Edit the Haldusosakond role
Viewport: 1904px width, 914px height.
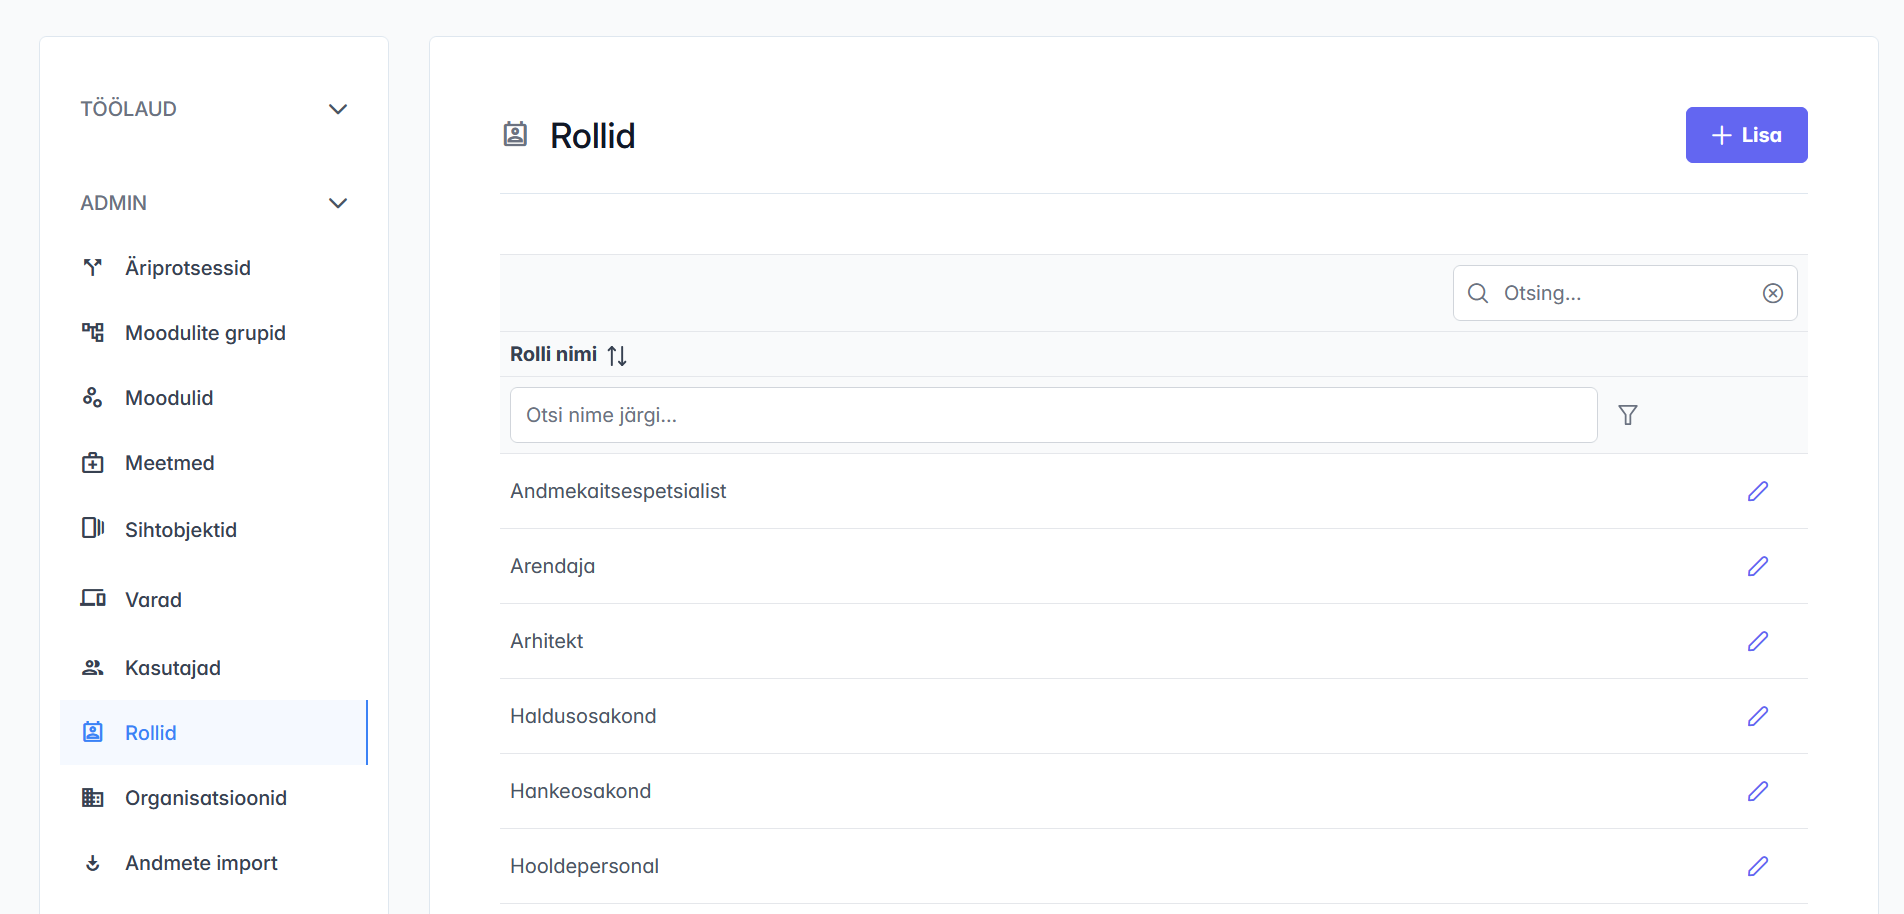tap(1757, 716)
